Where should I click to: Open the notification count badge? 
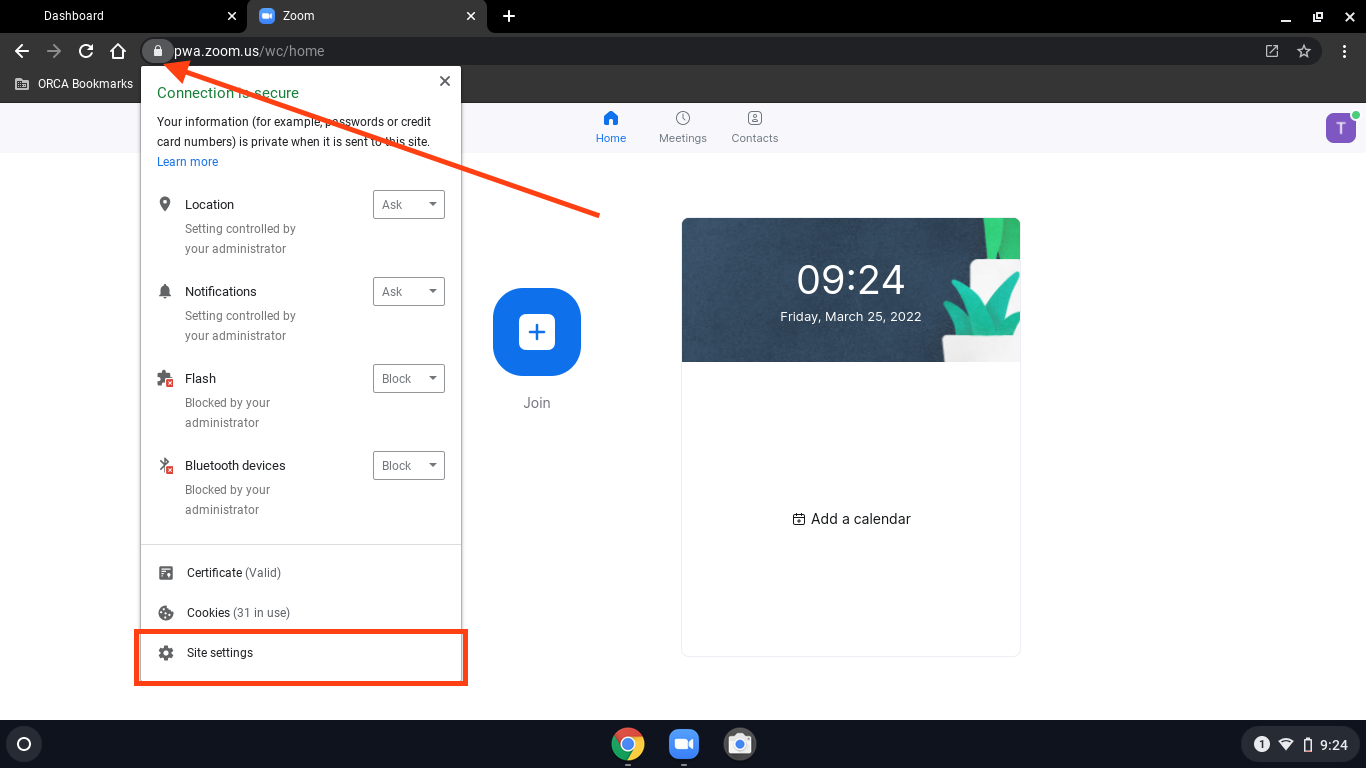pyautogui.click(x=1262, y=744)
